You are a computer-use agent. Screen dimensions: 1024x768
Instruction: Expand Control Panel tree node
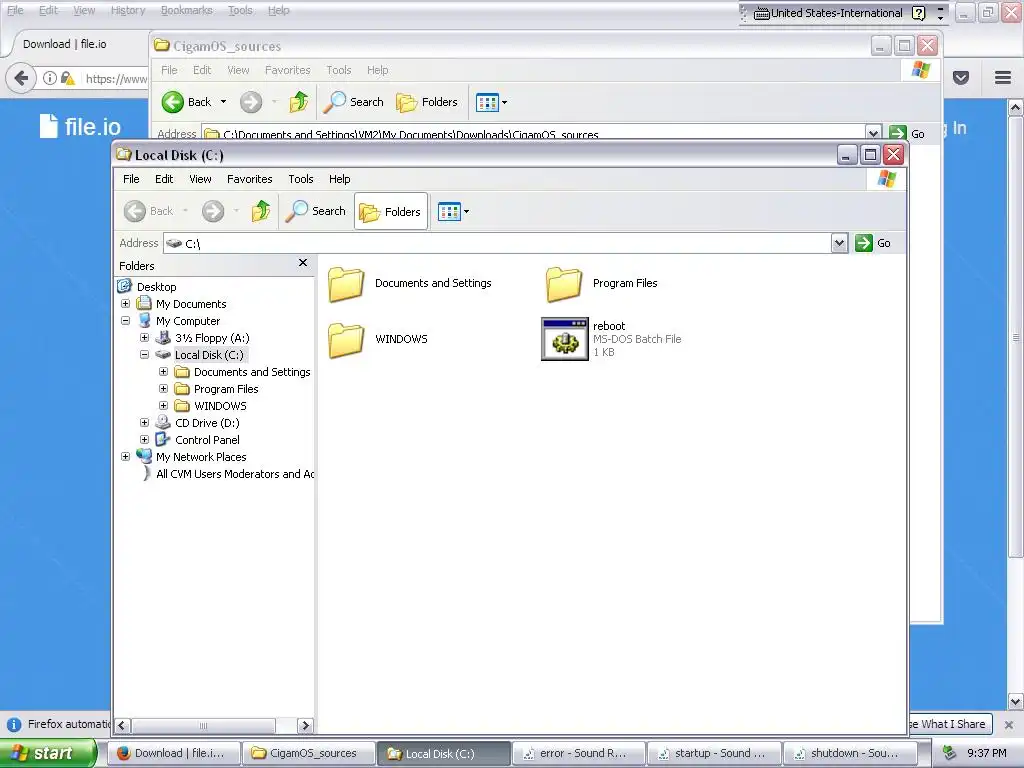pos(144,440)
